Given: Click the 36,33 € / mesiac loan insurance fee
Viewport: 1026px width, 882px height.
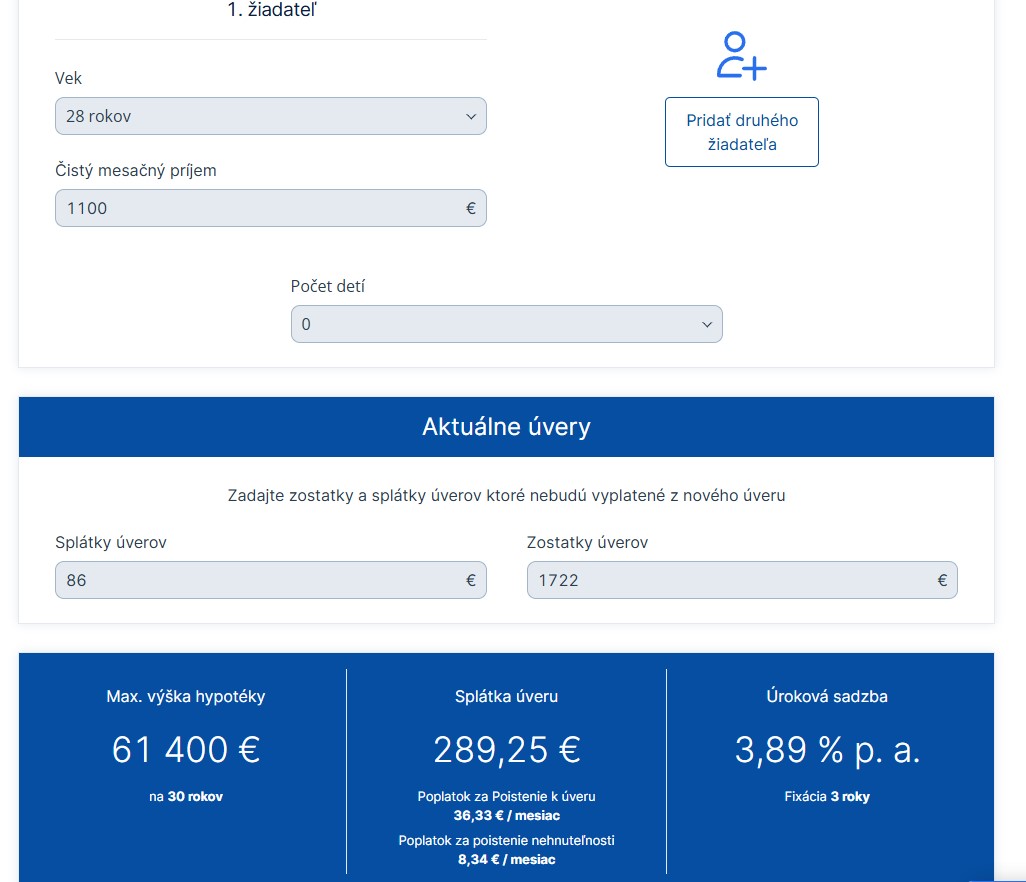Looking at the screenshot, I should (506, 815).
